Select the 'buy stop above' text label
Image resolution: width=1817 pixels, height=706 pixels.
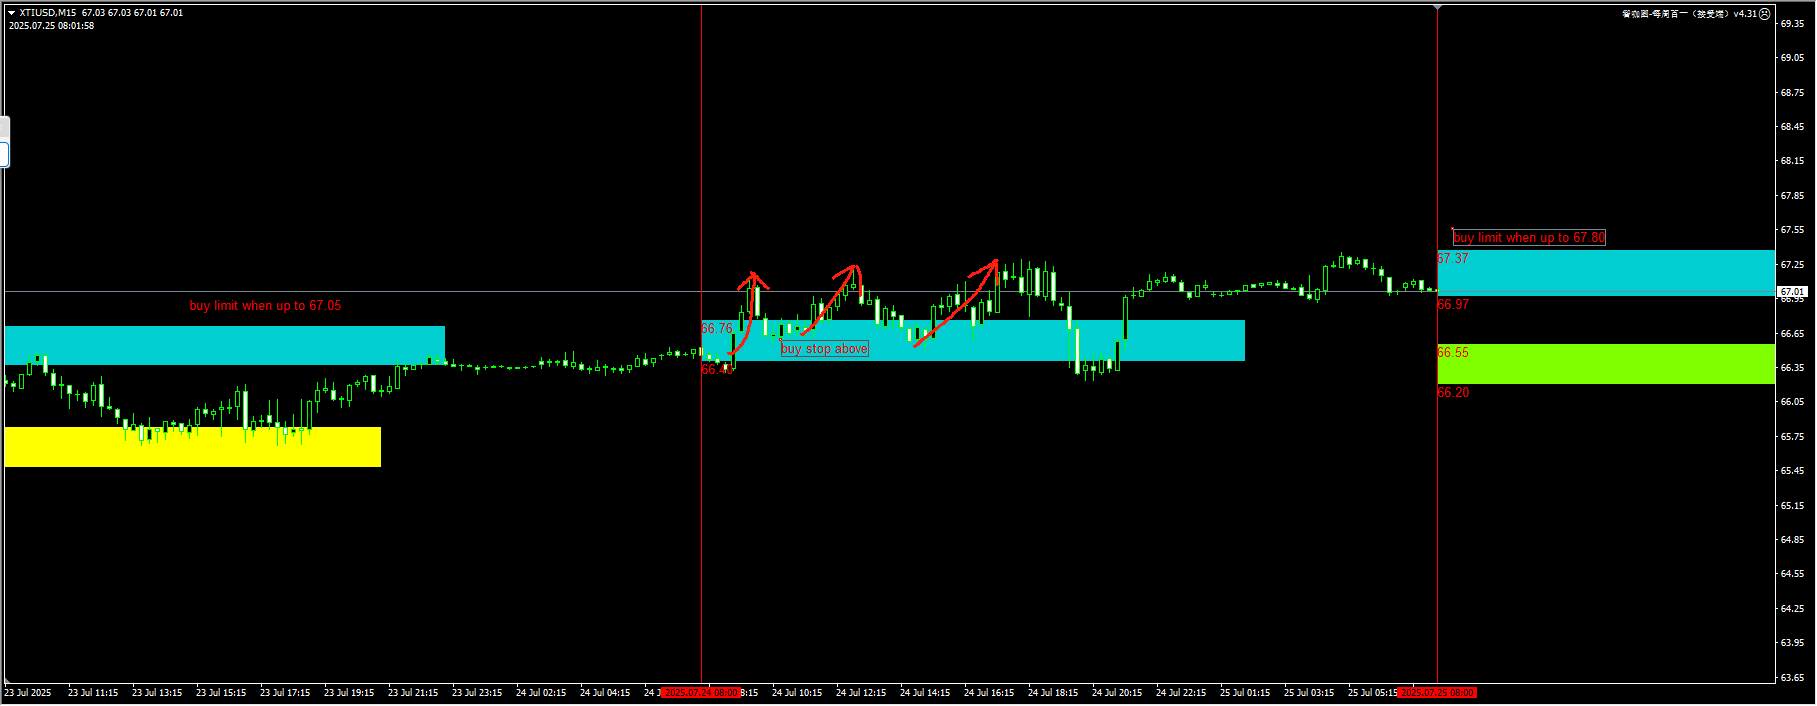tap(824, 349)
